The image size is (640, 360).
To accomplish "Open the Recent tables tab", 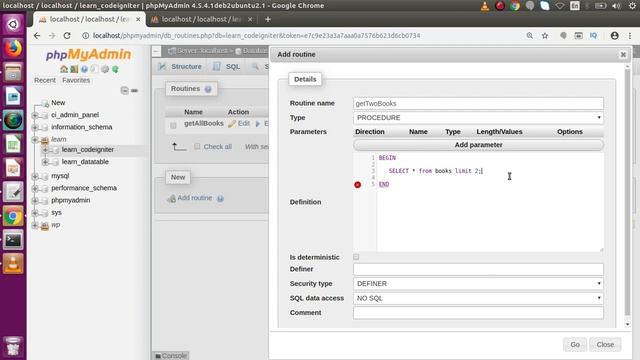I will 45,80.
